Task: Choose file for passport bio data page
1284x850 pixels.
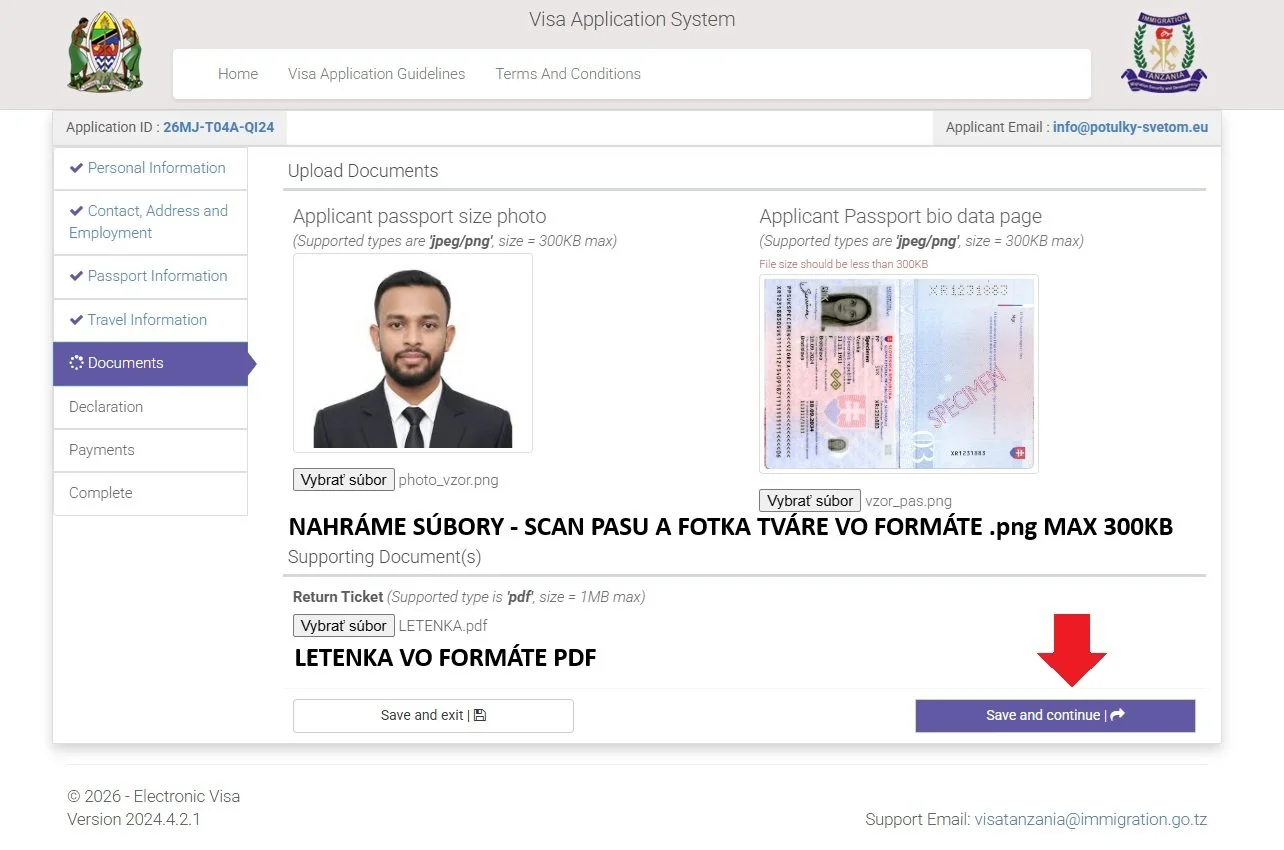Action: coord(810,501)
